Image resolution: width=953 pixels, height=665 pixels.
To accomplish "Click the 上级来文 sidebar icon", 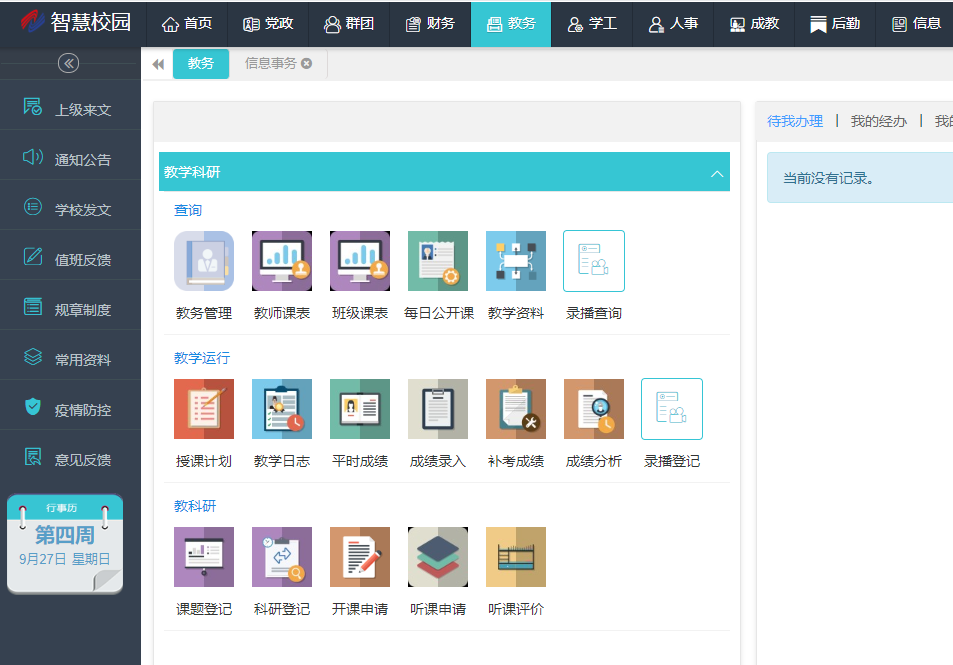I will 33,107.
